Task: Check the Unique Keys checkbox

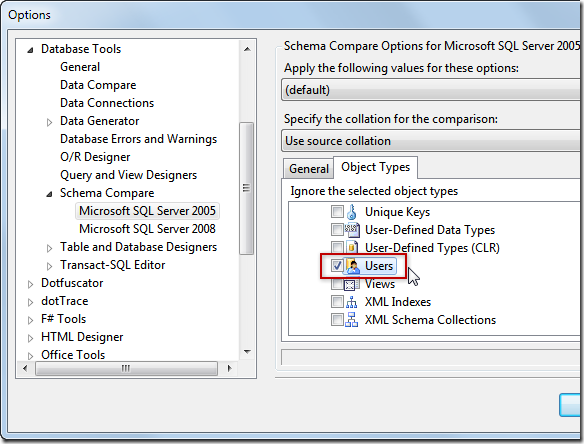Action: pos(337,212)
